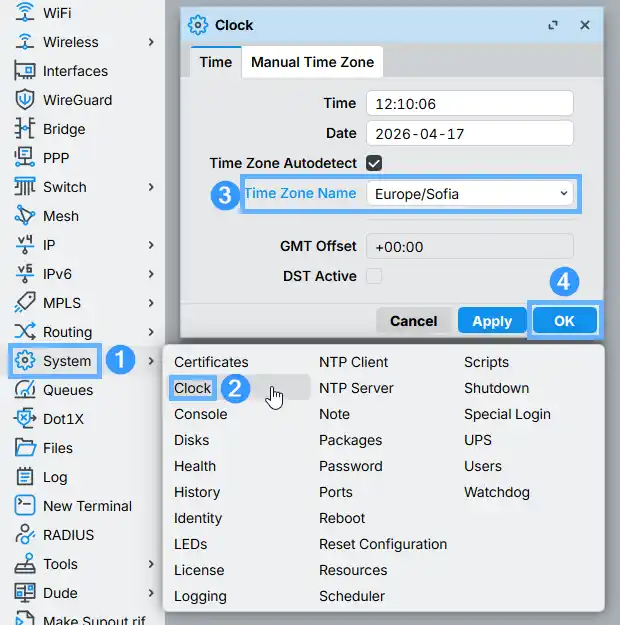The height and width of the screenshot is (625, 620).
Task: Select the Interfaces icon in sidebar
Action: coord(25,71)
